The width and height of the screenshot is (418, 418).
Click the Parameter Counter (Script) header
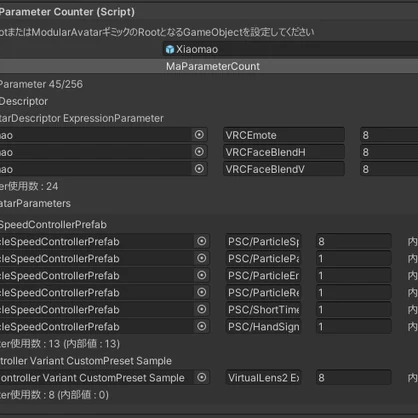click(67, 12)
